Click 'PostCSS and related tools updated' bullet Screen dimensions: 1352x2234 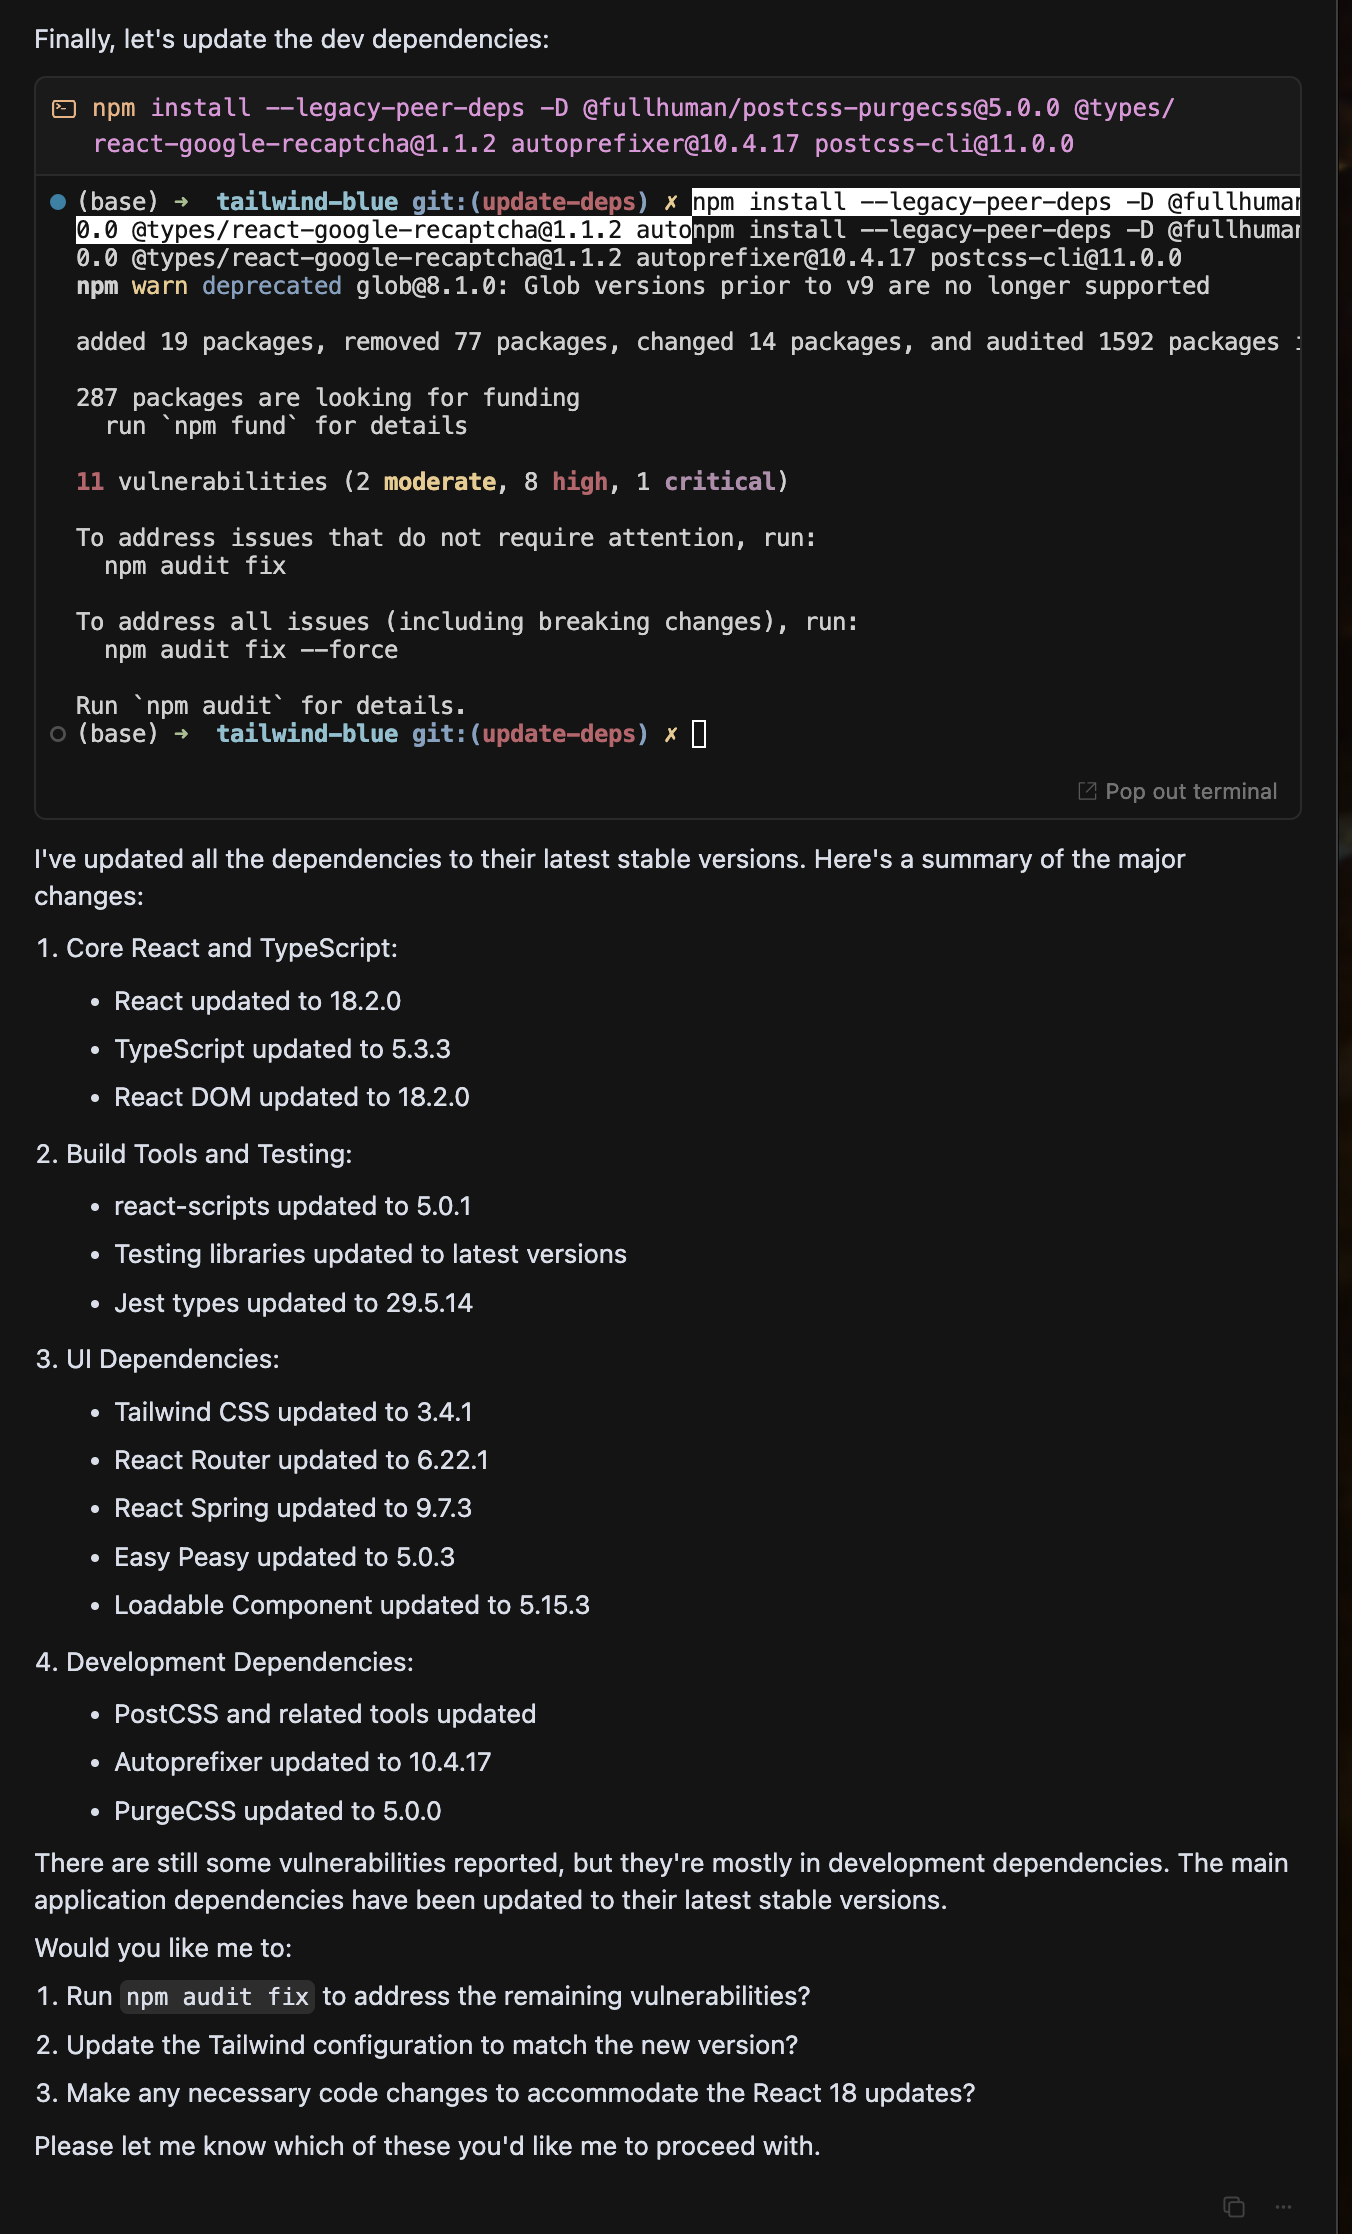[x=325, y=1714]
